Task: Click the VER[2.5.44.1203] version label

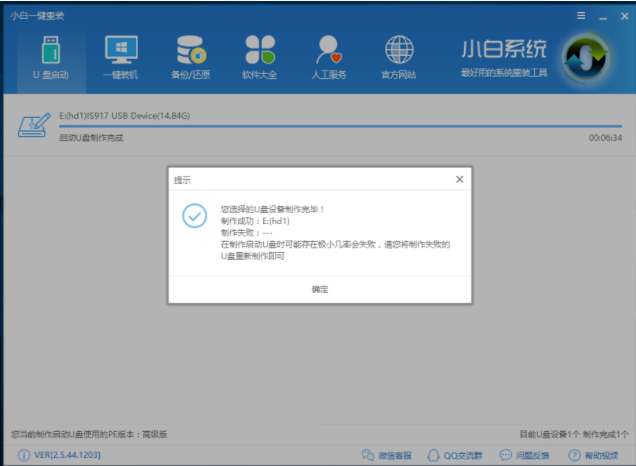Action: [x=68, y=455]
